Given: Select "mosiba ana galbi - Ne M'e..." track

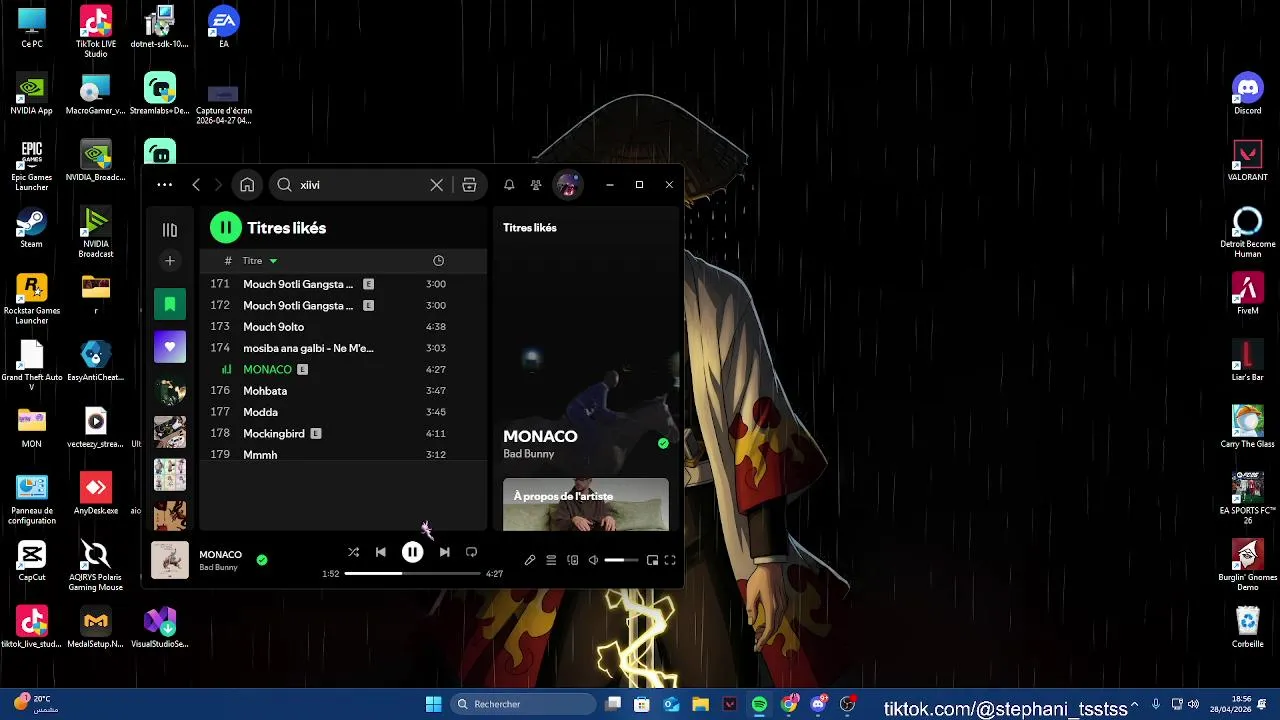Looking at the screenshot, I should (343, 348).
